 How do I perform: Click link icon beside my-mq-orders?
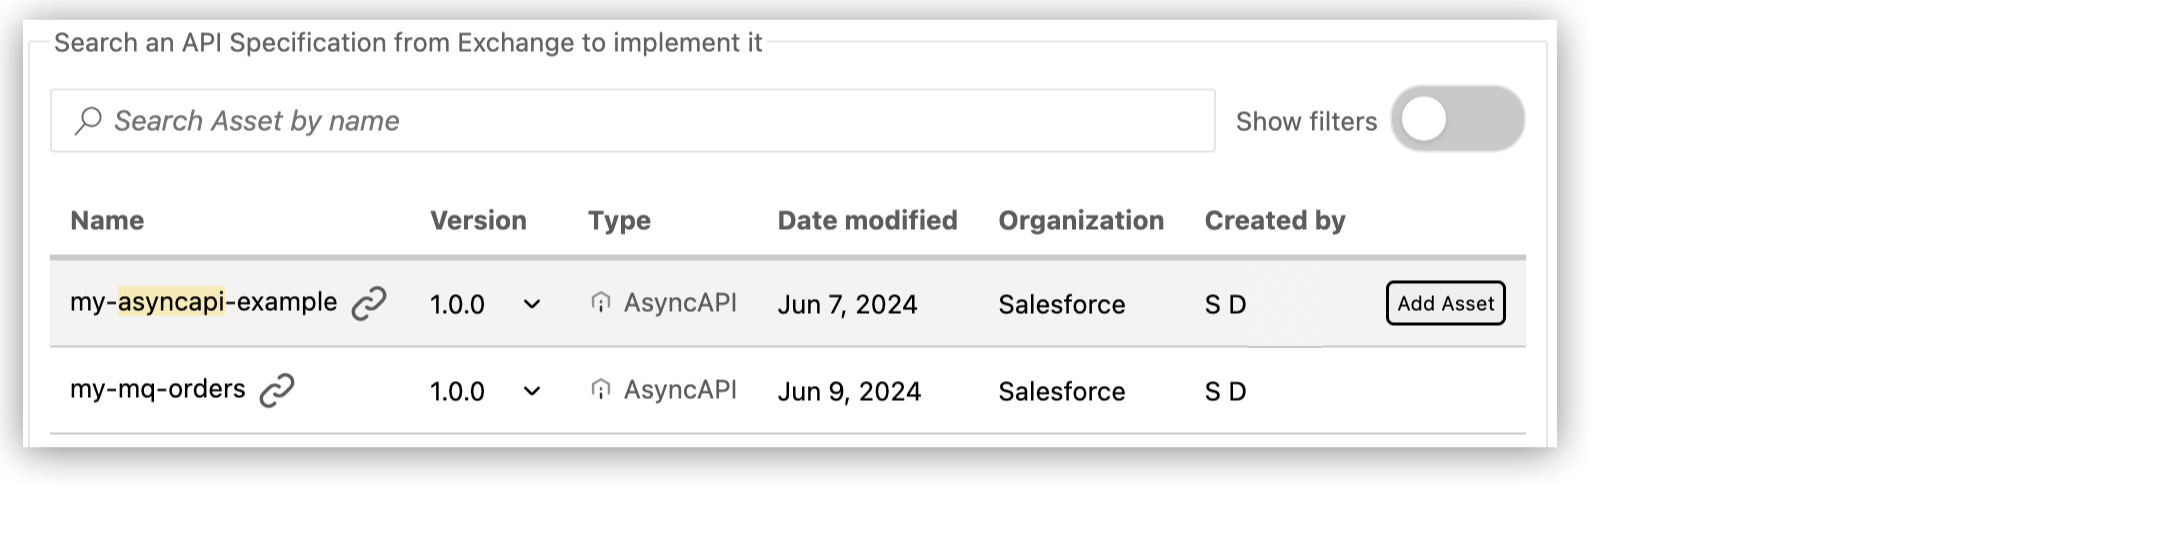point(277,390)
